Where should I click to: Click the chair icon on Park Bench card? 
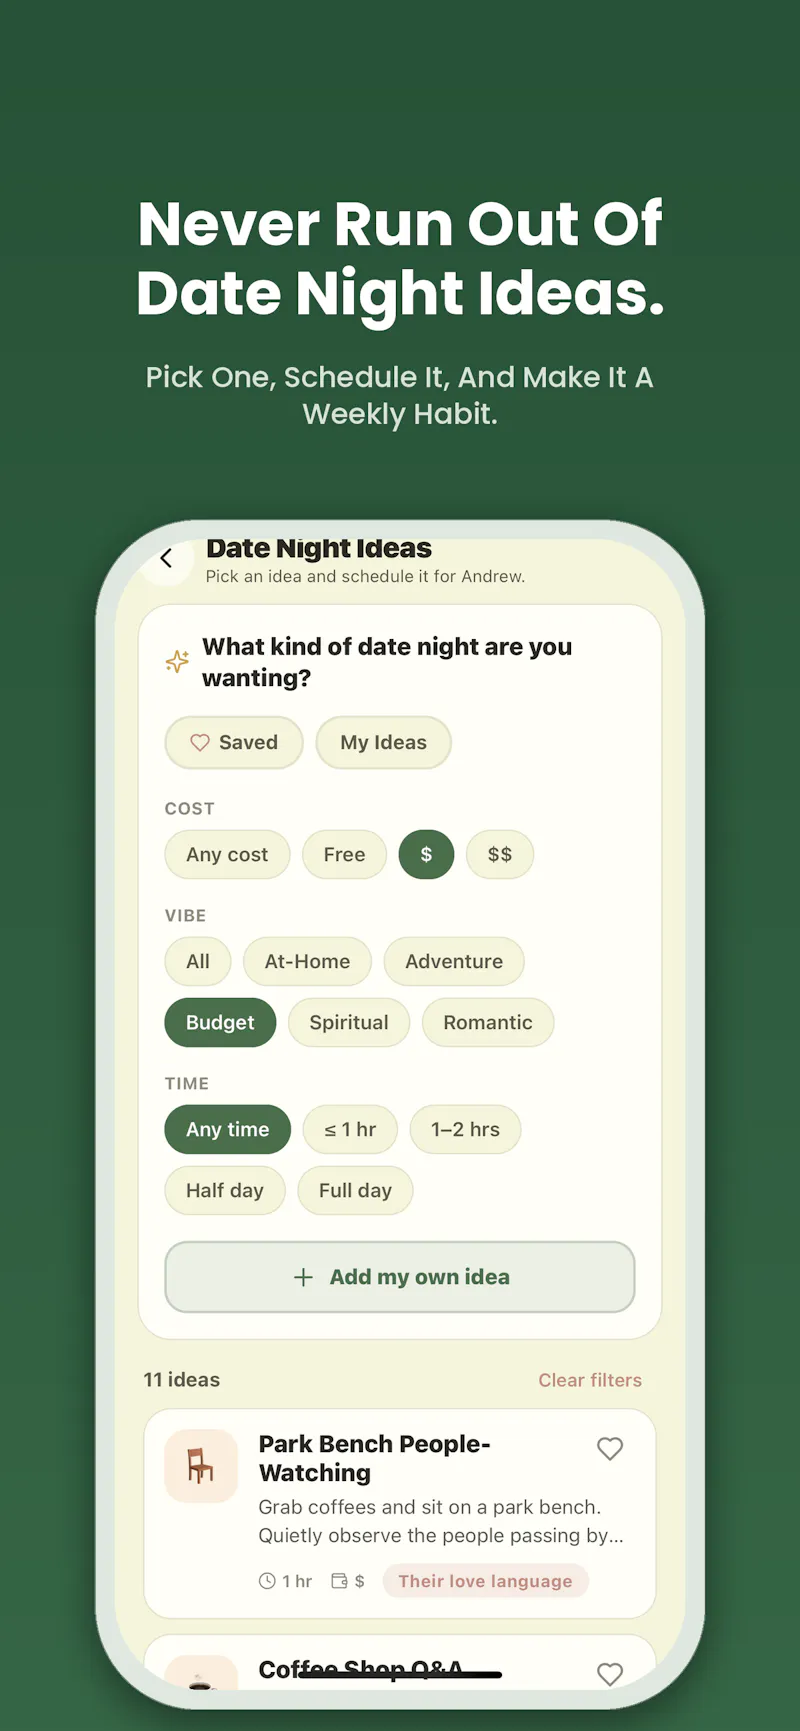pyautogui.click(x=201, y=1466)
